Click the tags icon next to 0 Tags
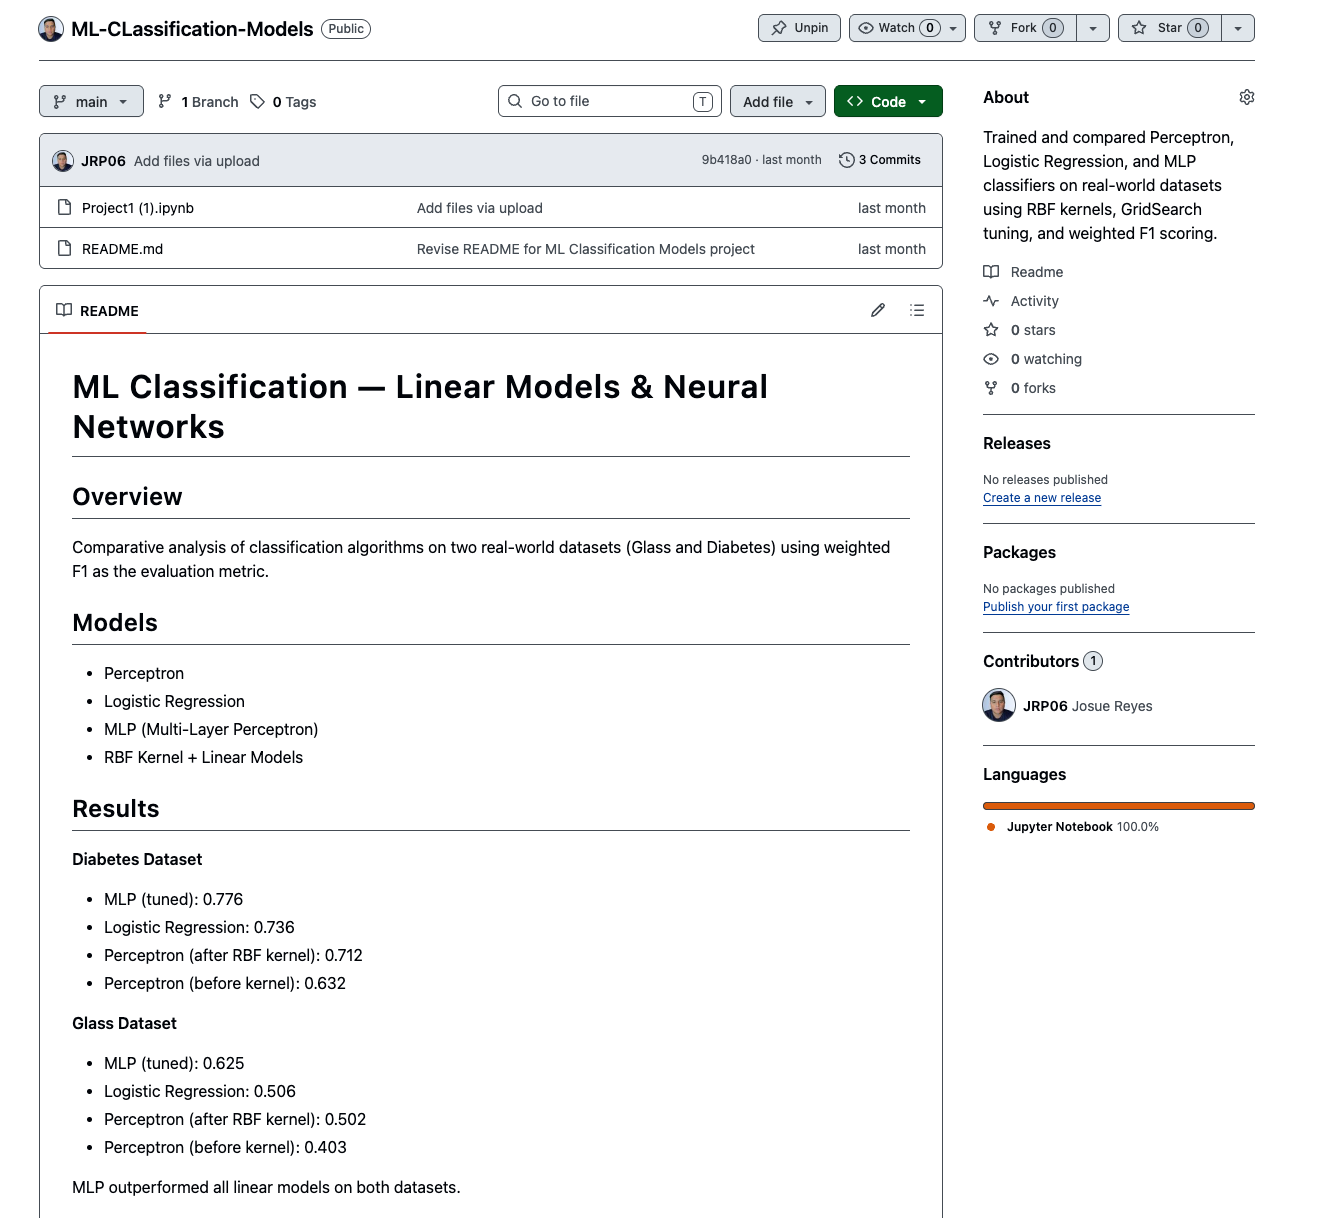 tap(258, 101)
